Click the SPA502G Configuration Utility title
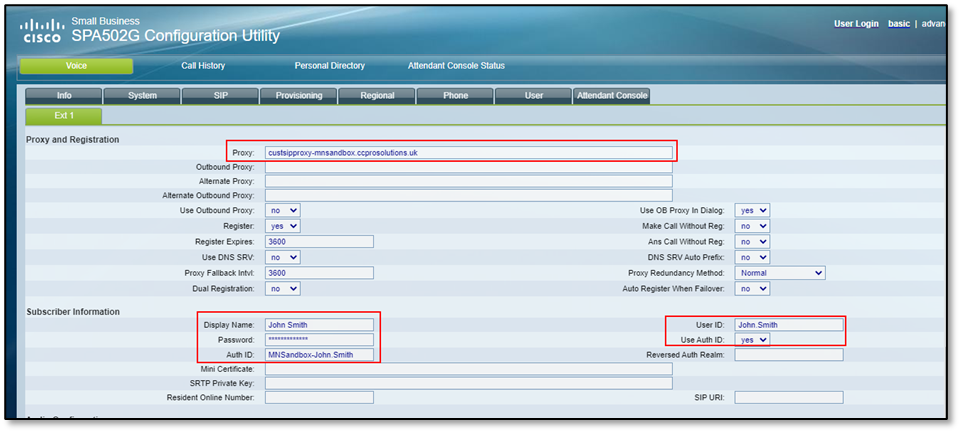Screen dimensions: 961x433 (176, 36)
